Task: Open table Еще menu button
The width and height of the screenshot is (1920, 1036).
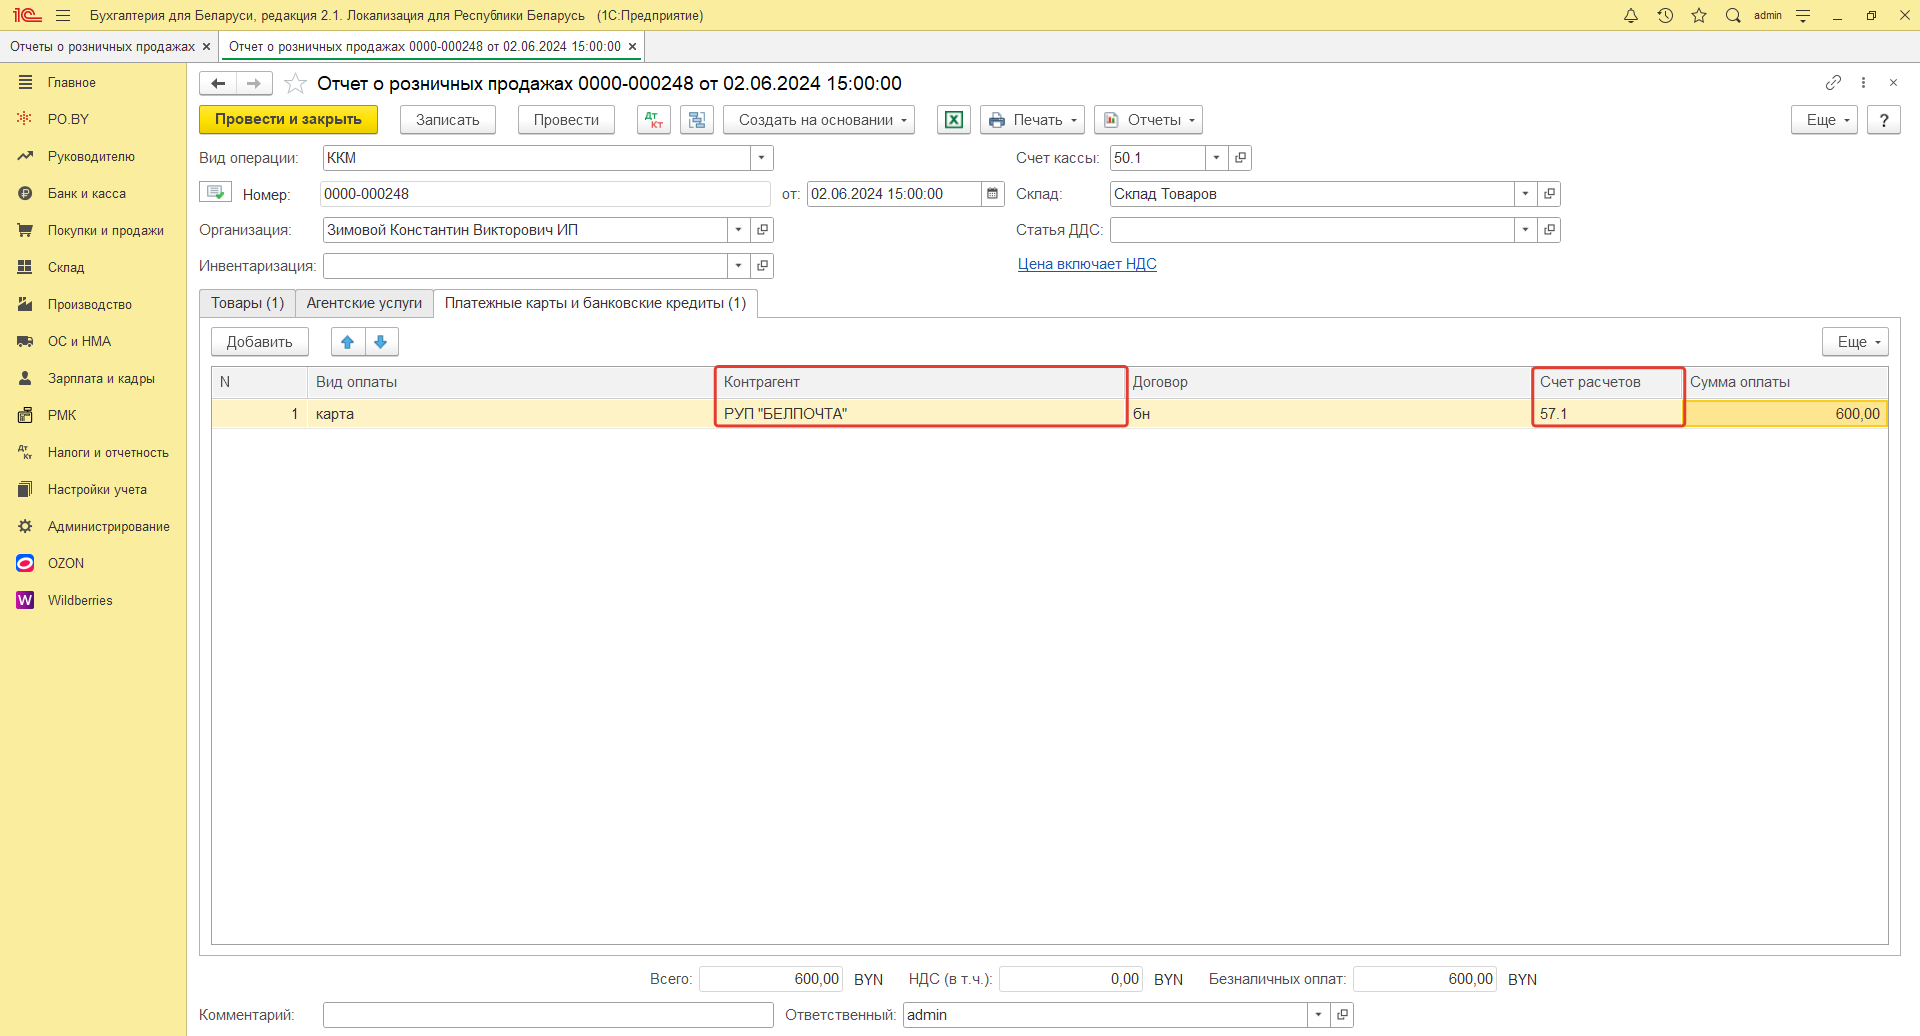Action: pos(1855,342)
